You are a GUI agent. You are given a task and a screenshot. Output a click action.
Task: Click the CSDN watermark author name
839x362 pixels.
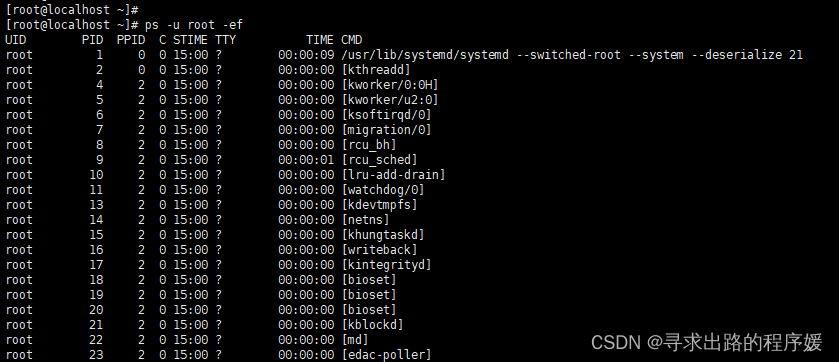tap(742, 342)
